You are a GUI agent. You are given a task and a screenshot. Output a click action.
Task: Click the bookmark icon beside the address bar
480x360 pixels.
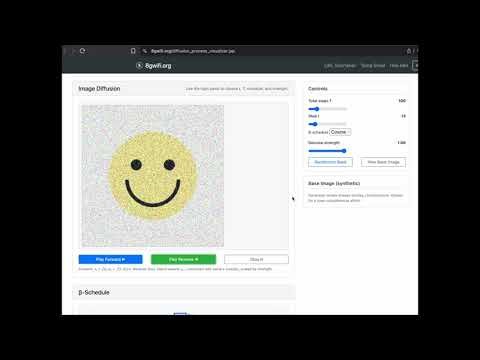pos(133,51)
